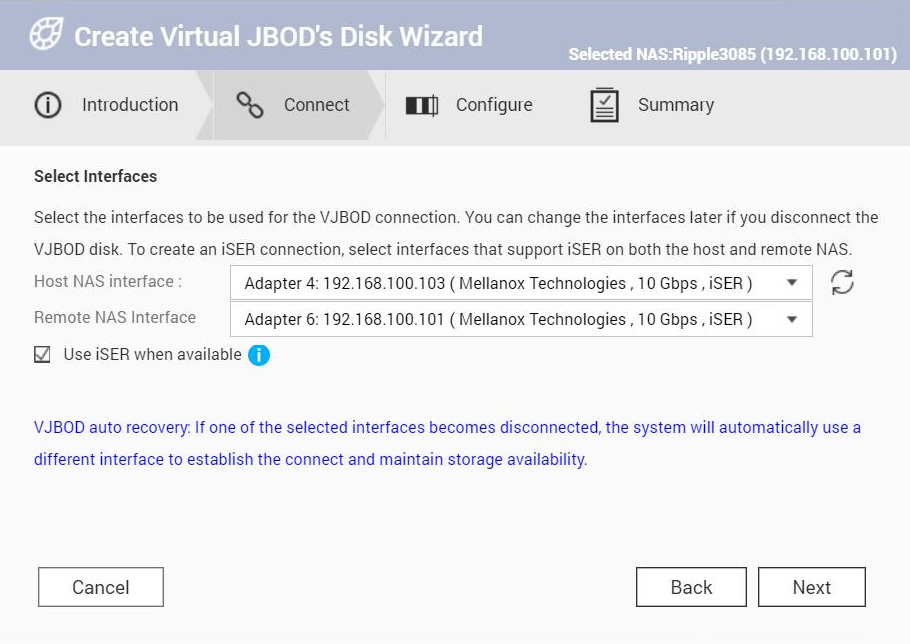Select the Connect step label
910x644 pixels.
(316, 105)
